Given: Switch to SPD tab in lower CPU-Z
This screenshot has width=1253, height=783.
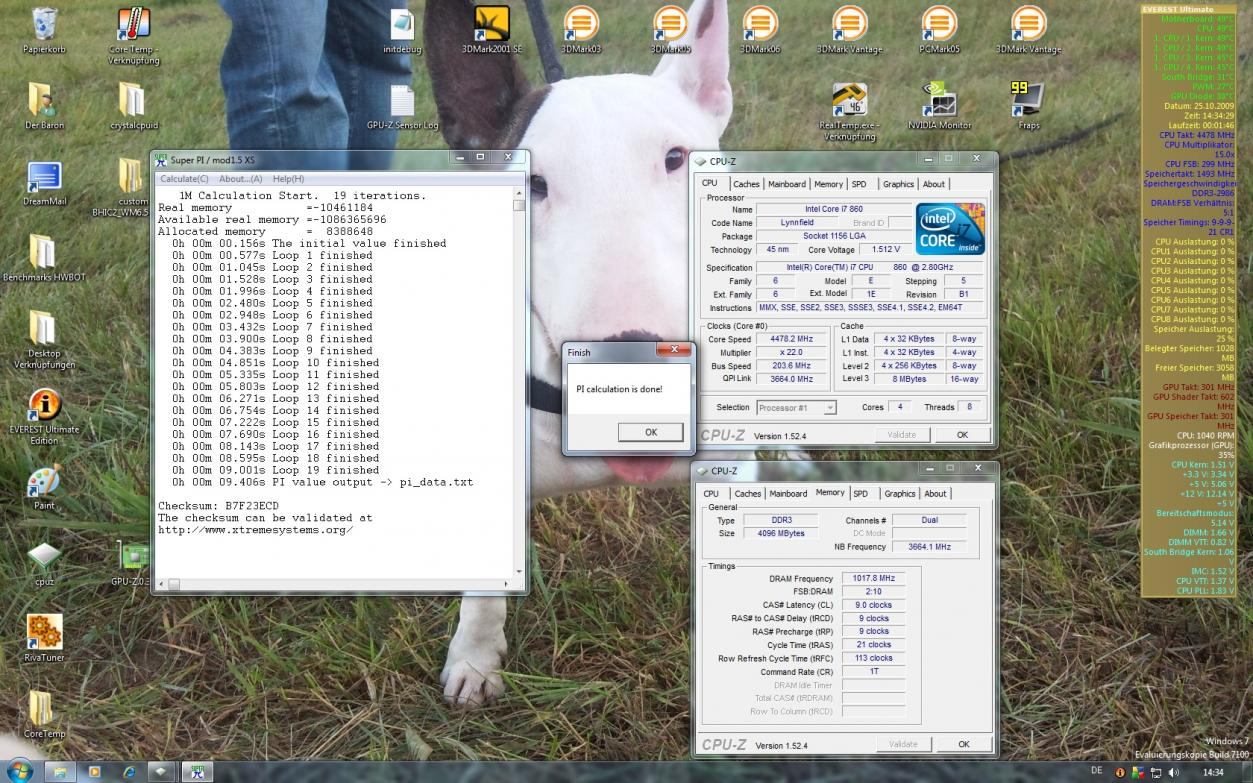Looking at the screenshot, I should click(x=860, y=493).
